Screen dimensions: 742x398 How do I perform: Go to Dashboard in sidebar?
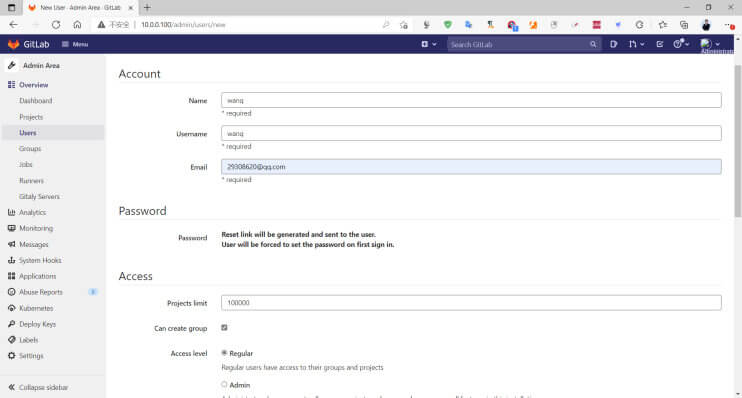[35, 101]
